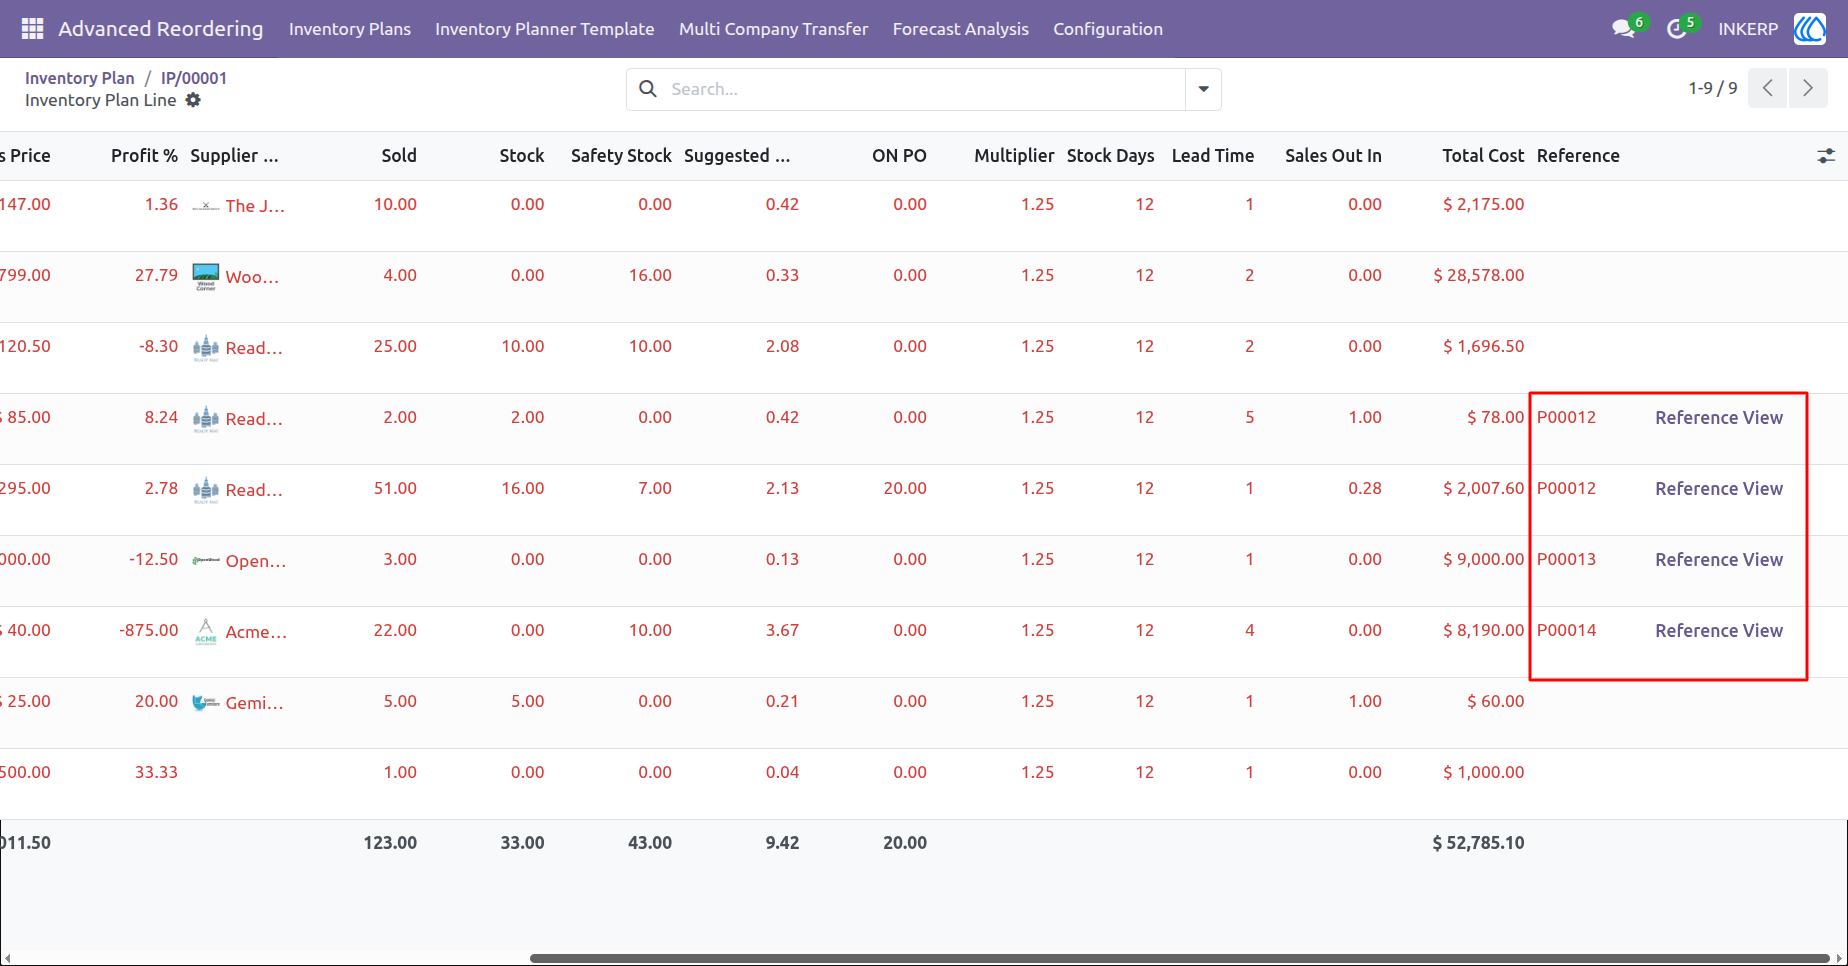This screenshot has height=966, width=1848.
Task: Open the Configuration menu
Action: click(1108, 29)
